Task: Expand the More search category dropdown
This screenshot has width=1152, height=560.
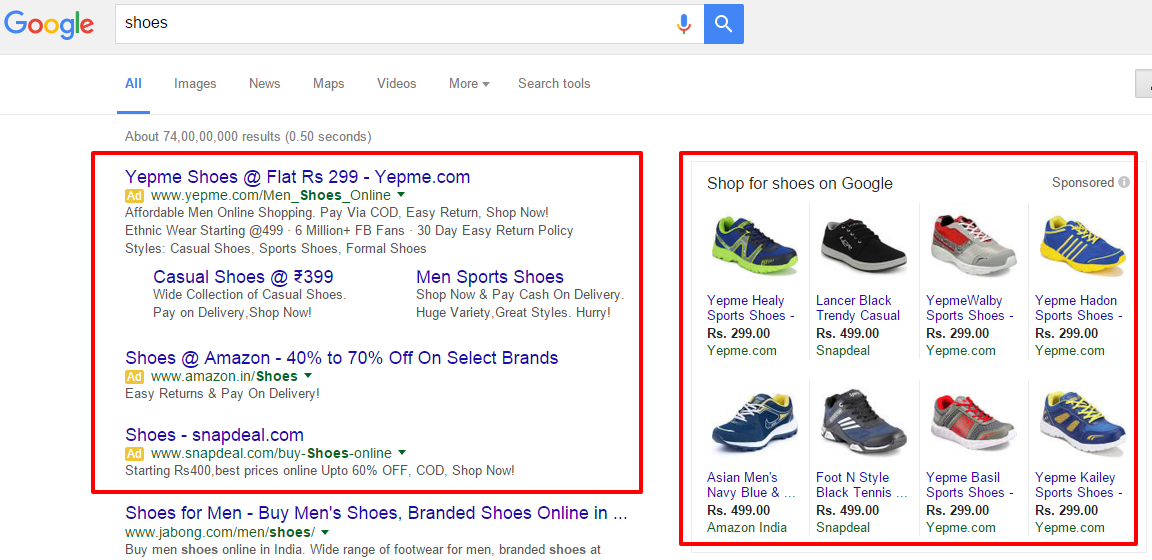Action: pos(469,84)
